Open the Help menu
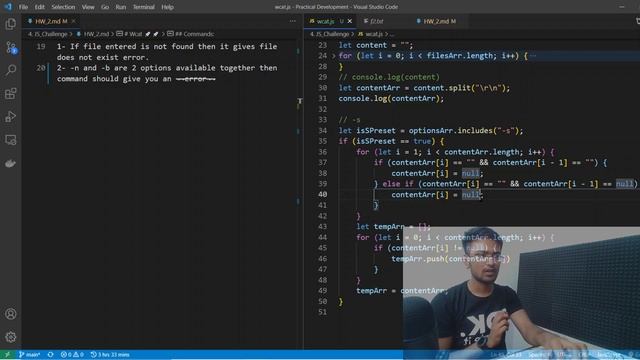This screenshot has height=360, width=640. (x=167, y=7)
